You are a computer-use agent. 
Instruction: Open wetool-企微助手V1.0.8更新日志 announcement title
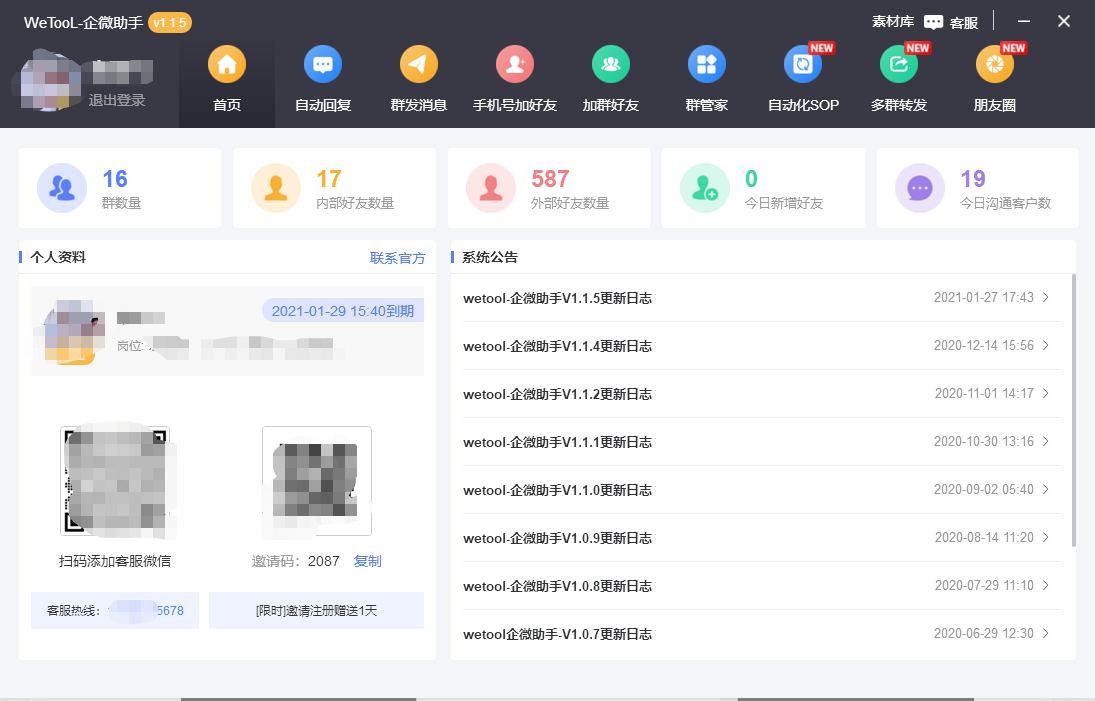(557, 586)
